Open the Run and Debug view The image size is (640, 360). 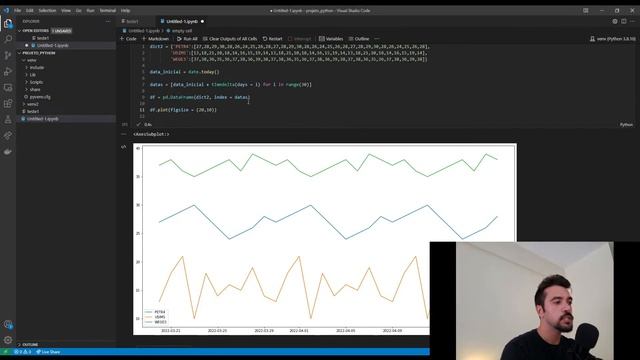pos(8,71)
